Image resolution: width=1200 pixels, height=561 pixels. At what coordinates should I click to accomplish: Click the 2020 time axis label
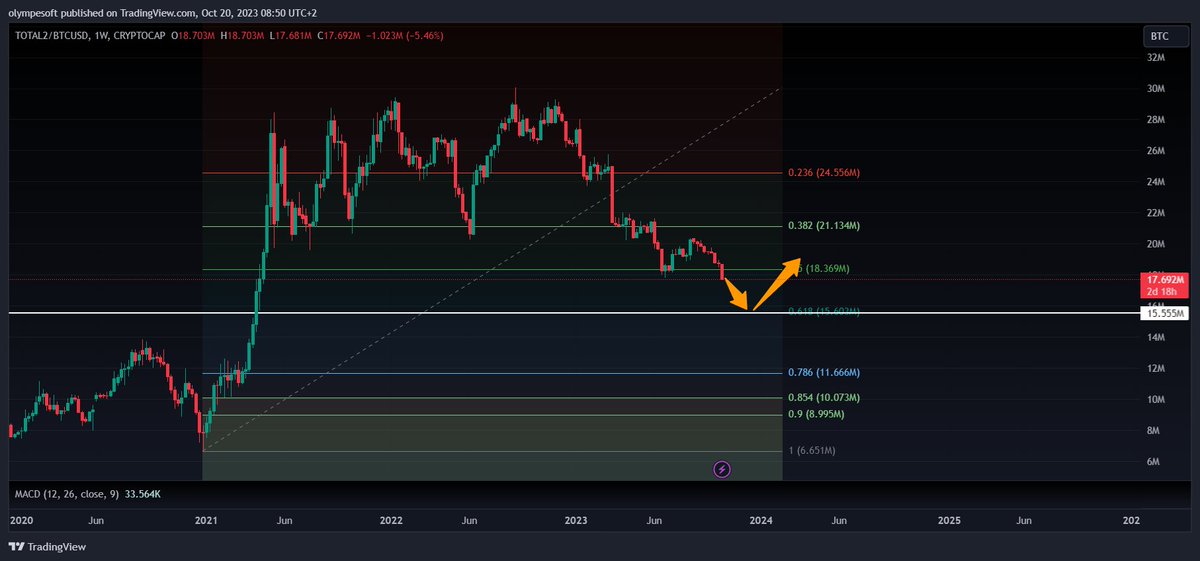coord(21,521)
